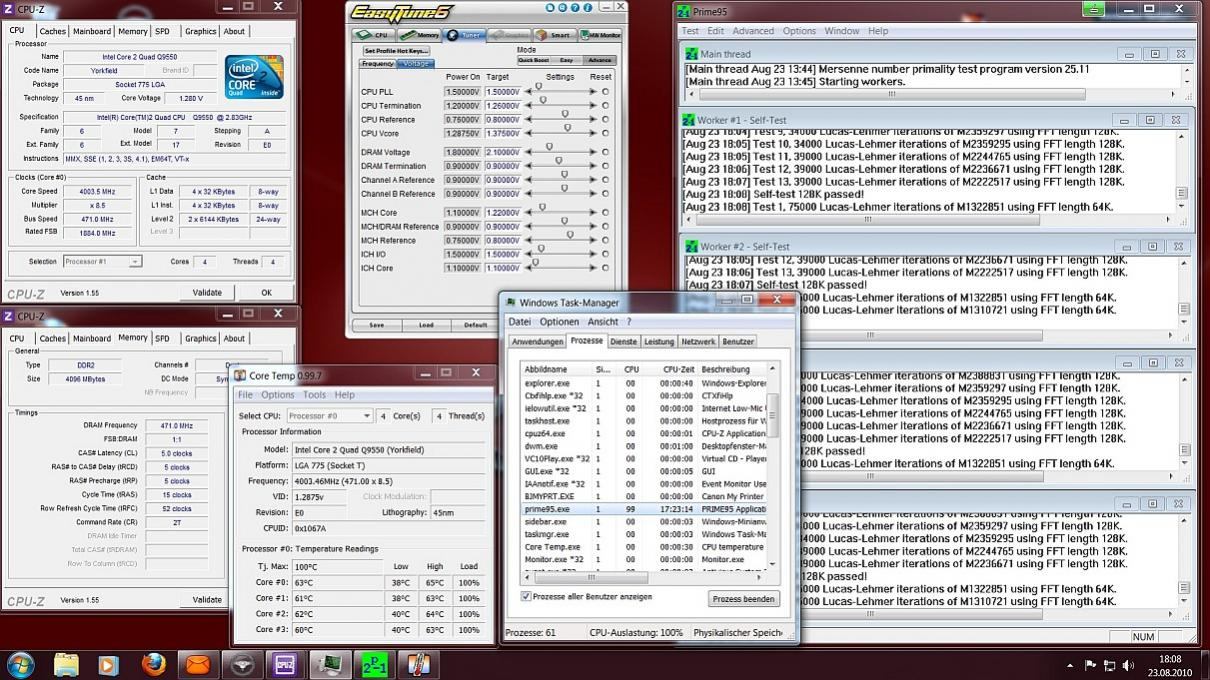
Task: Open EasyTune6 Memory tab with RAM icon
Action: tap(421, 35)
